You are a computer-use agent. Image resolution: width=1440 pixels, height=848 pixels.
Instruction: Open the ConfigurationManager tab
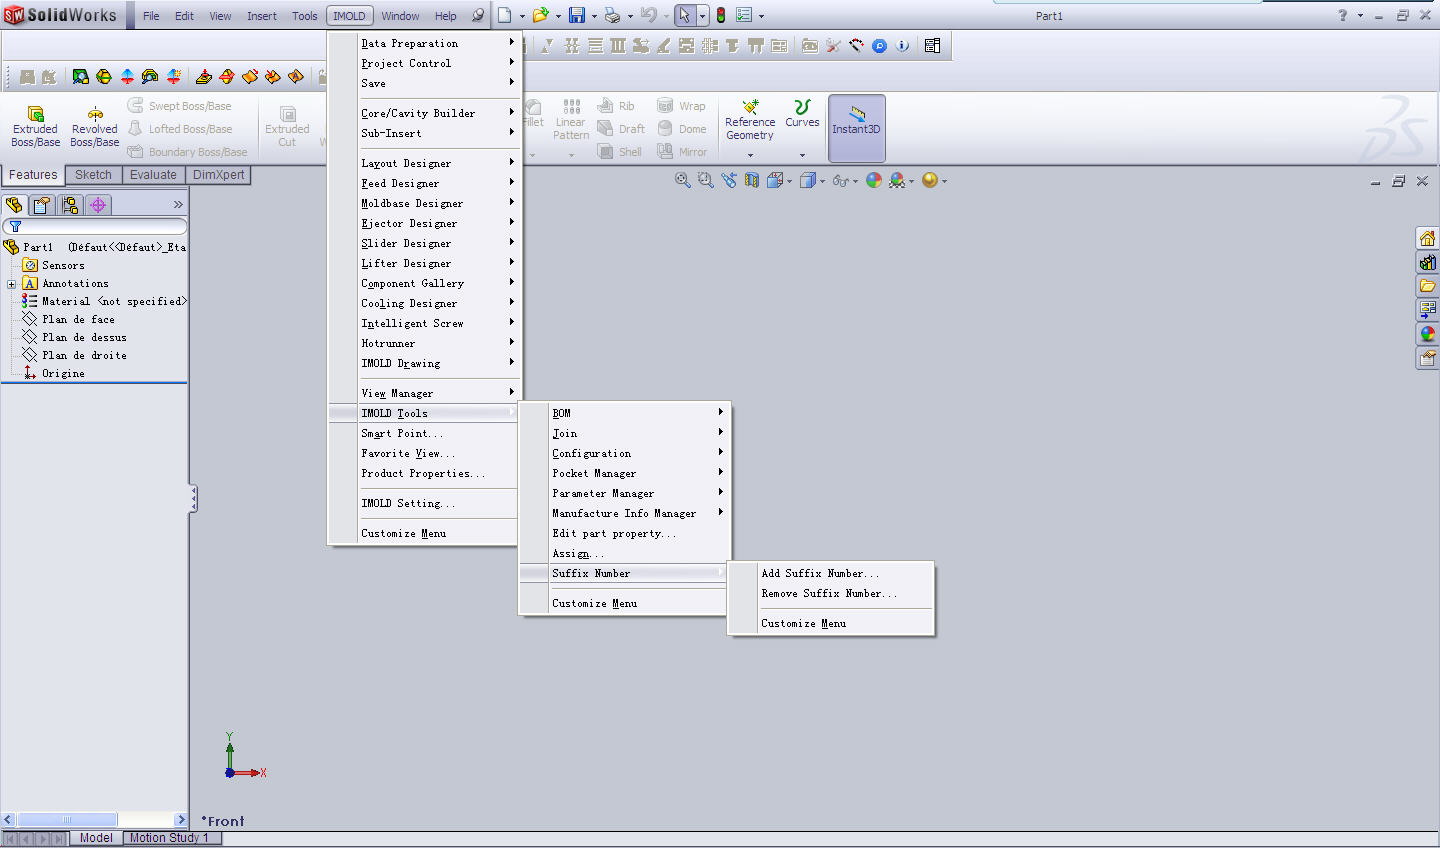[x=70, y=205]
